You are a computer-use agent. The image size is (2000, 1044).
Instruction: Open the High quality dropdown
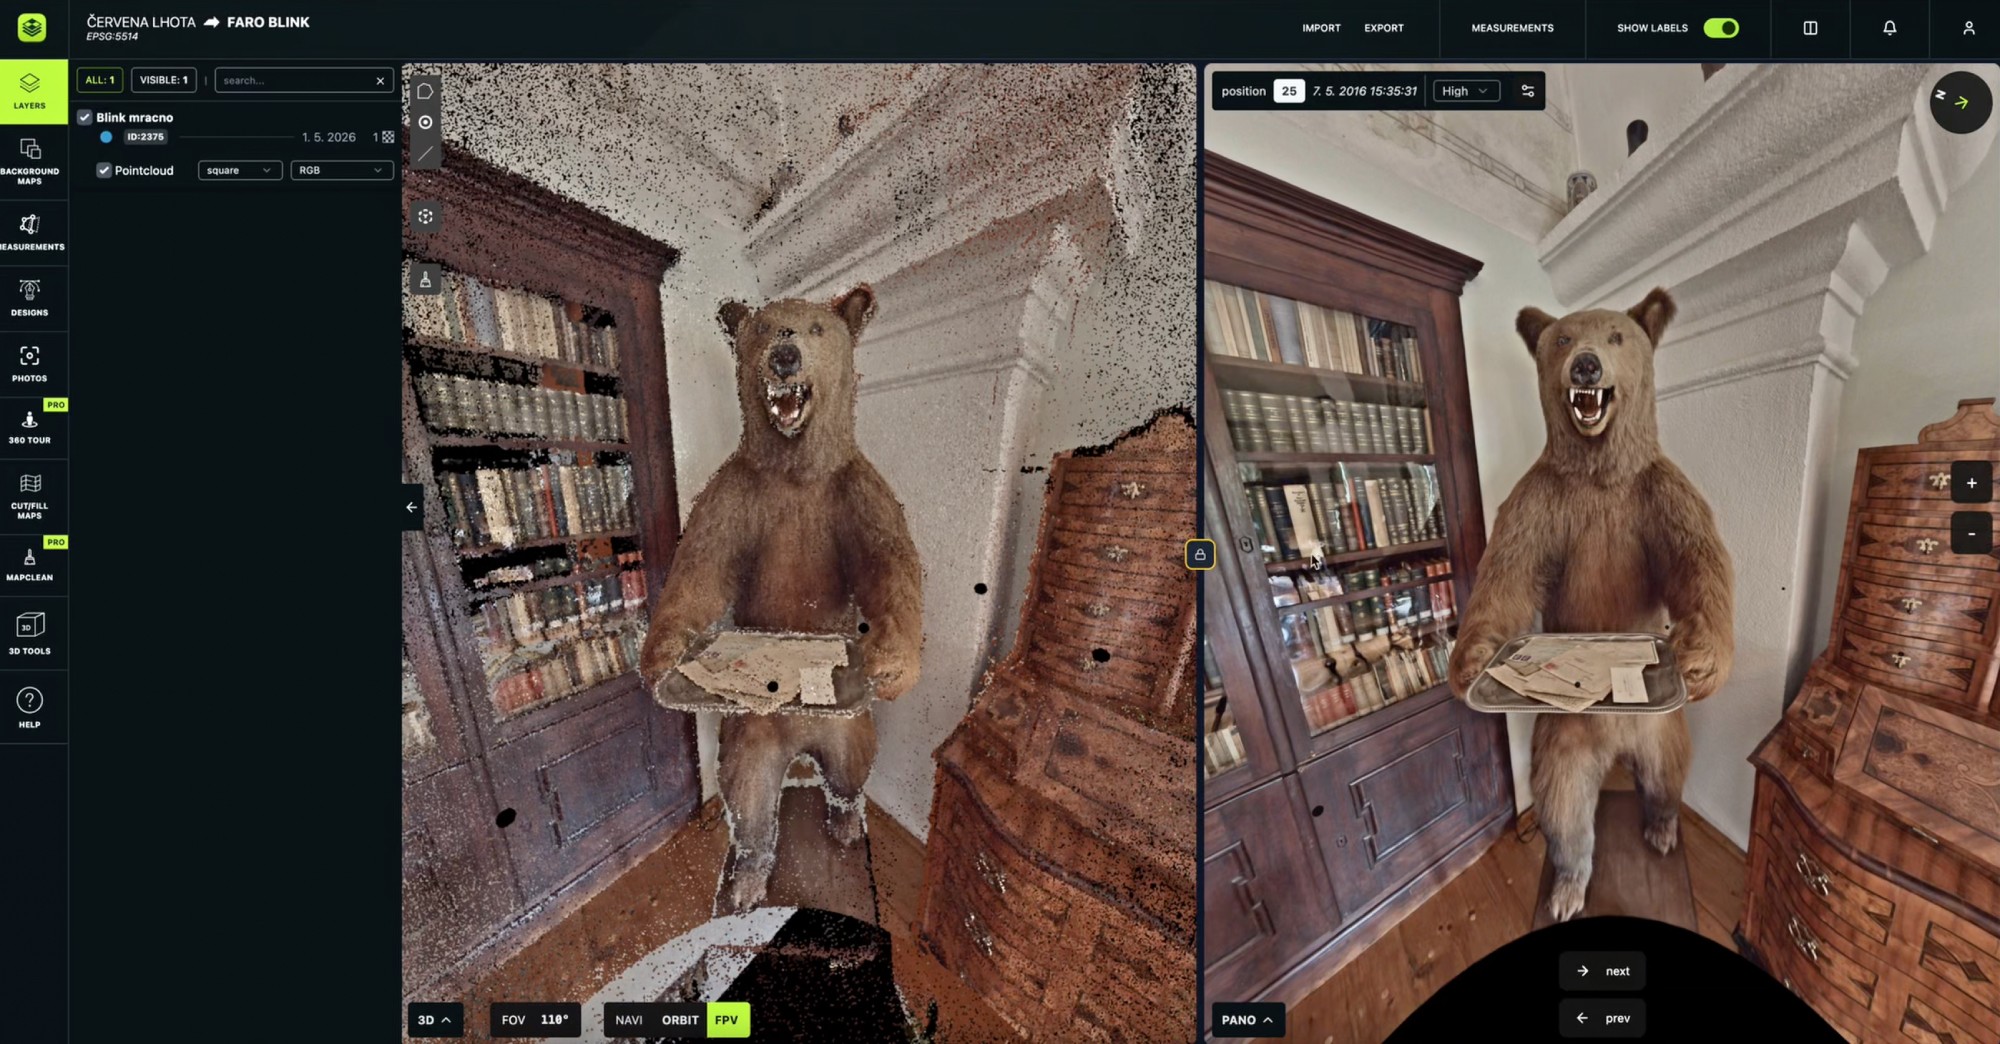(1466, 91)
